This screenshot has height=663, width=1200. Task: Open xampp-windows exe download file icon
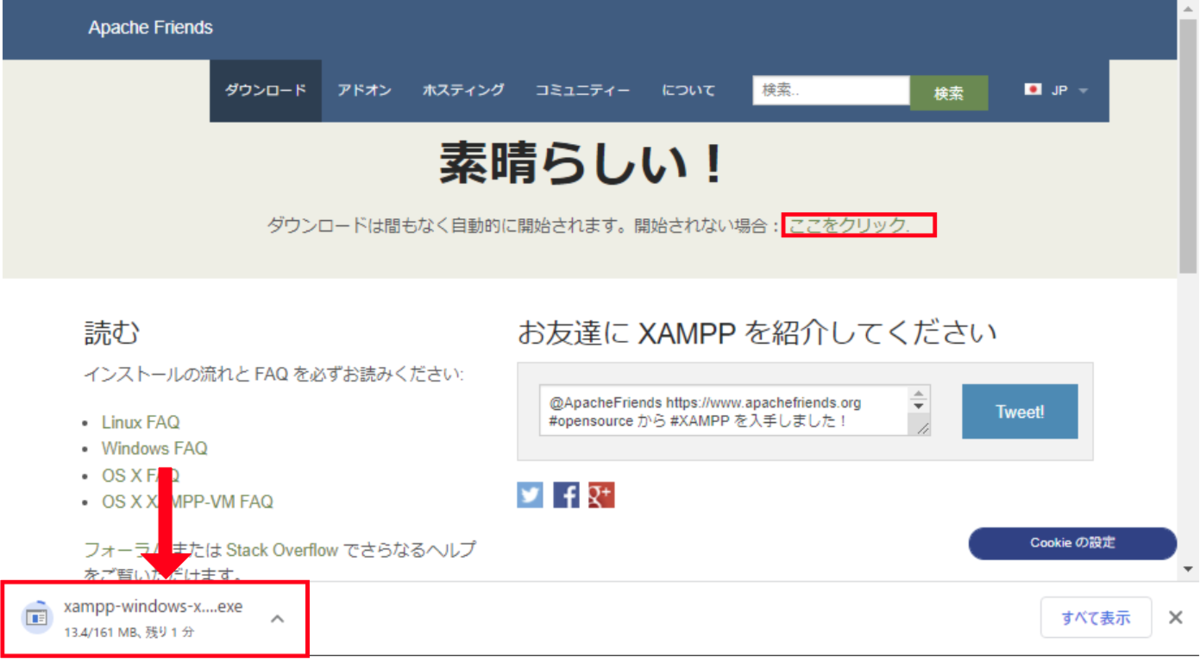(x=37, y=616)
